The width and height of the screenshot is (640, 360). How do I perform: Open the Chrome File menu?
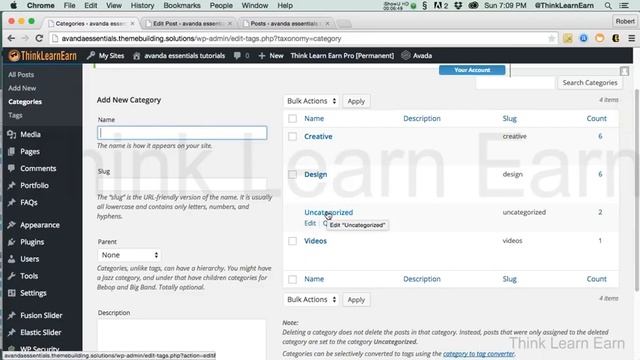69,5
